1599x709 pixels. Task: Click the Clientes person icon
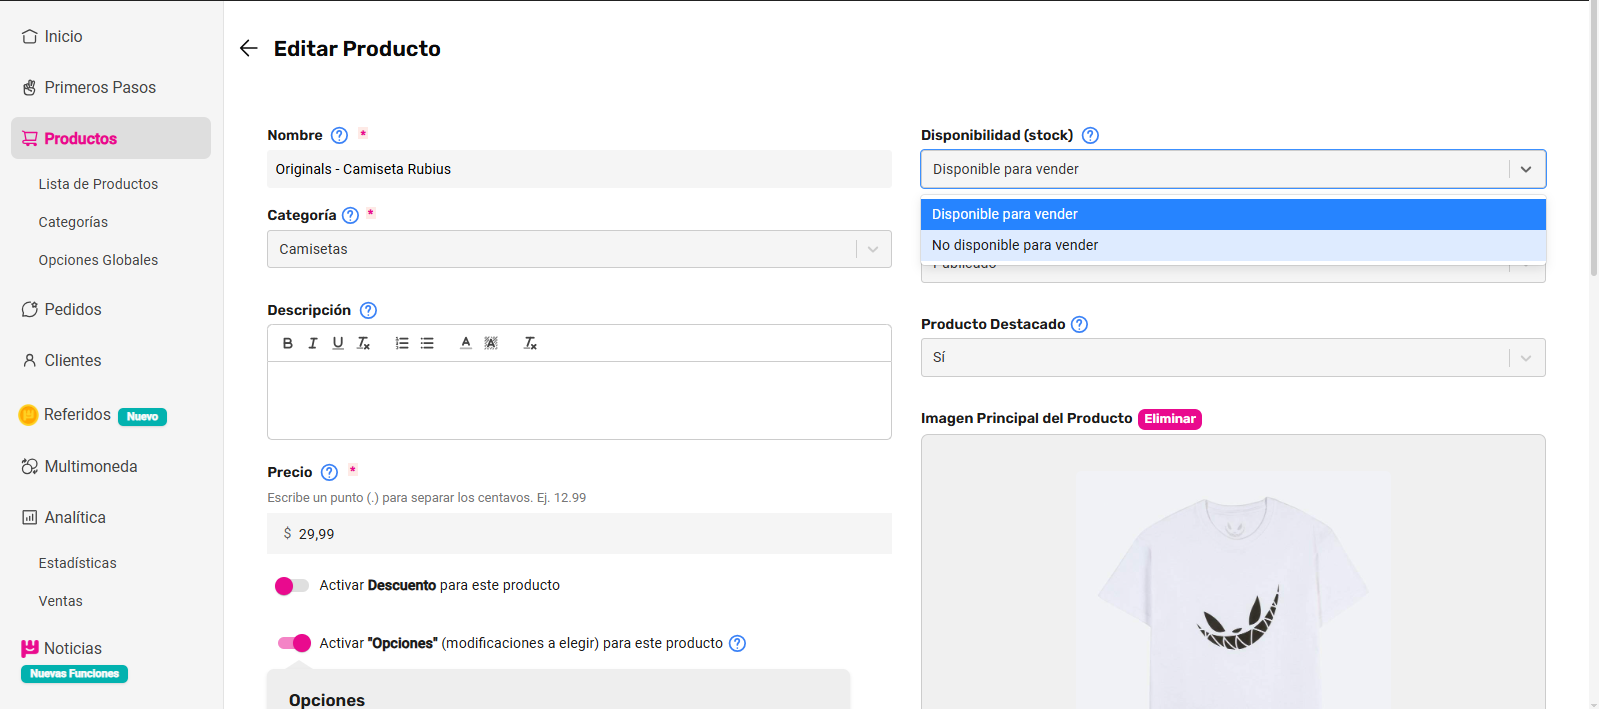(30, 360)
